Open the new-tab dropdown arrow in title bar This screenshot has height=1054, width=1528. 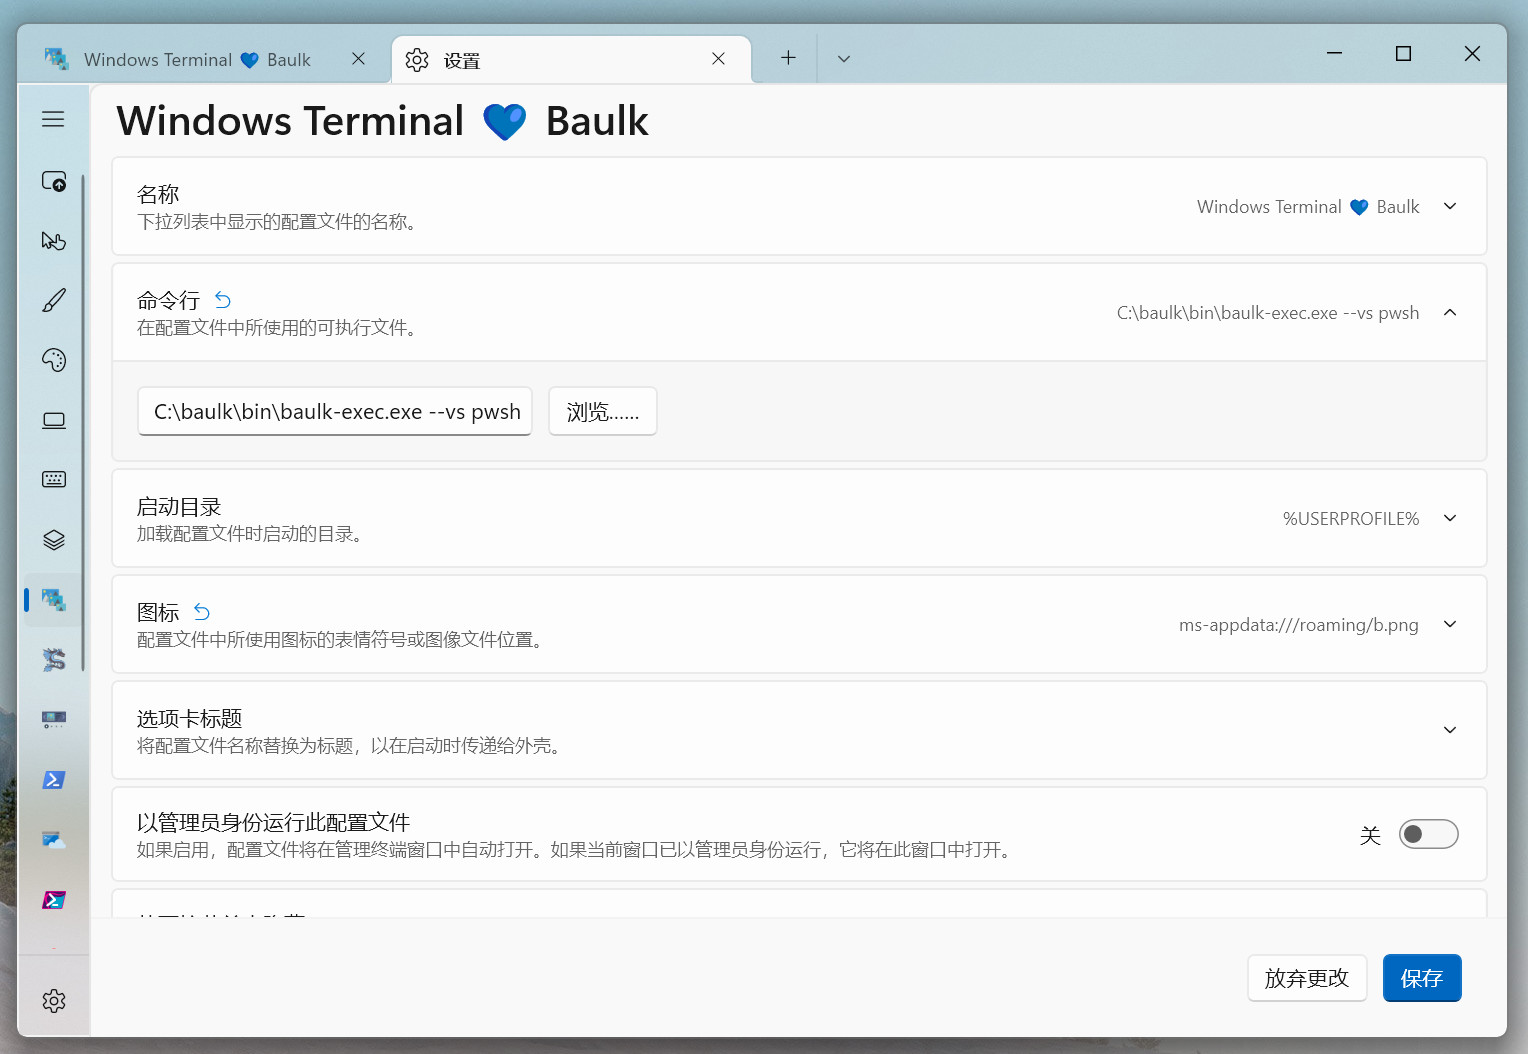844,59
